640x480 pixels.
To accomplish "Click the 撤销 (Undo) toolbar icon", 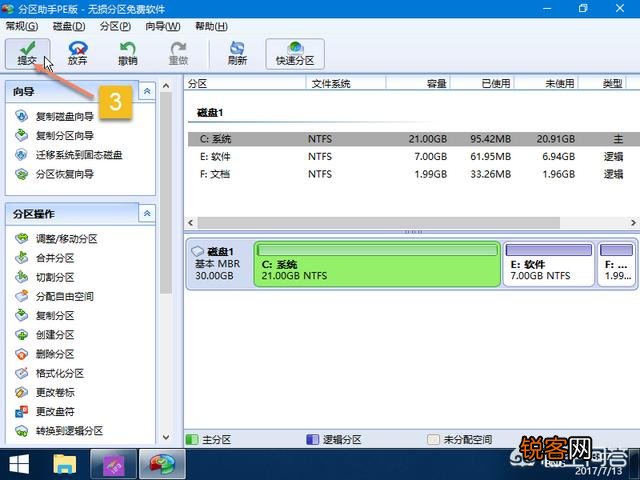I will 128,53.
